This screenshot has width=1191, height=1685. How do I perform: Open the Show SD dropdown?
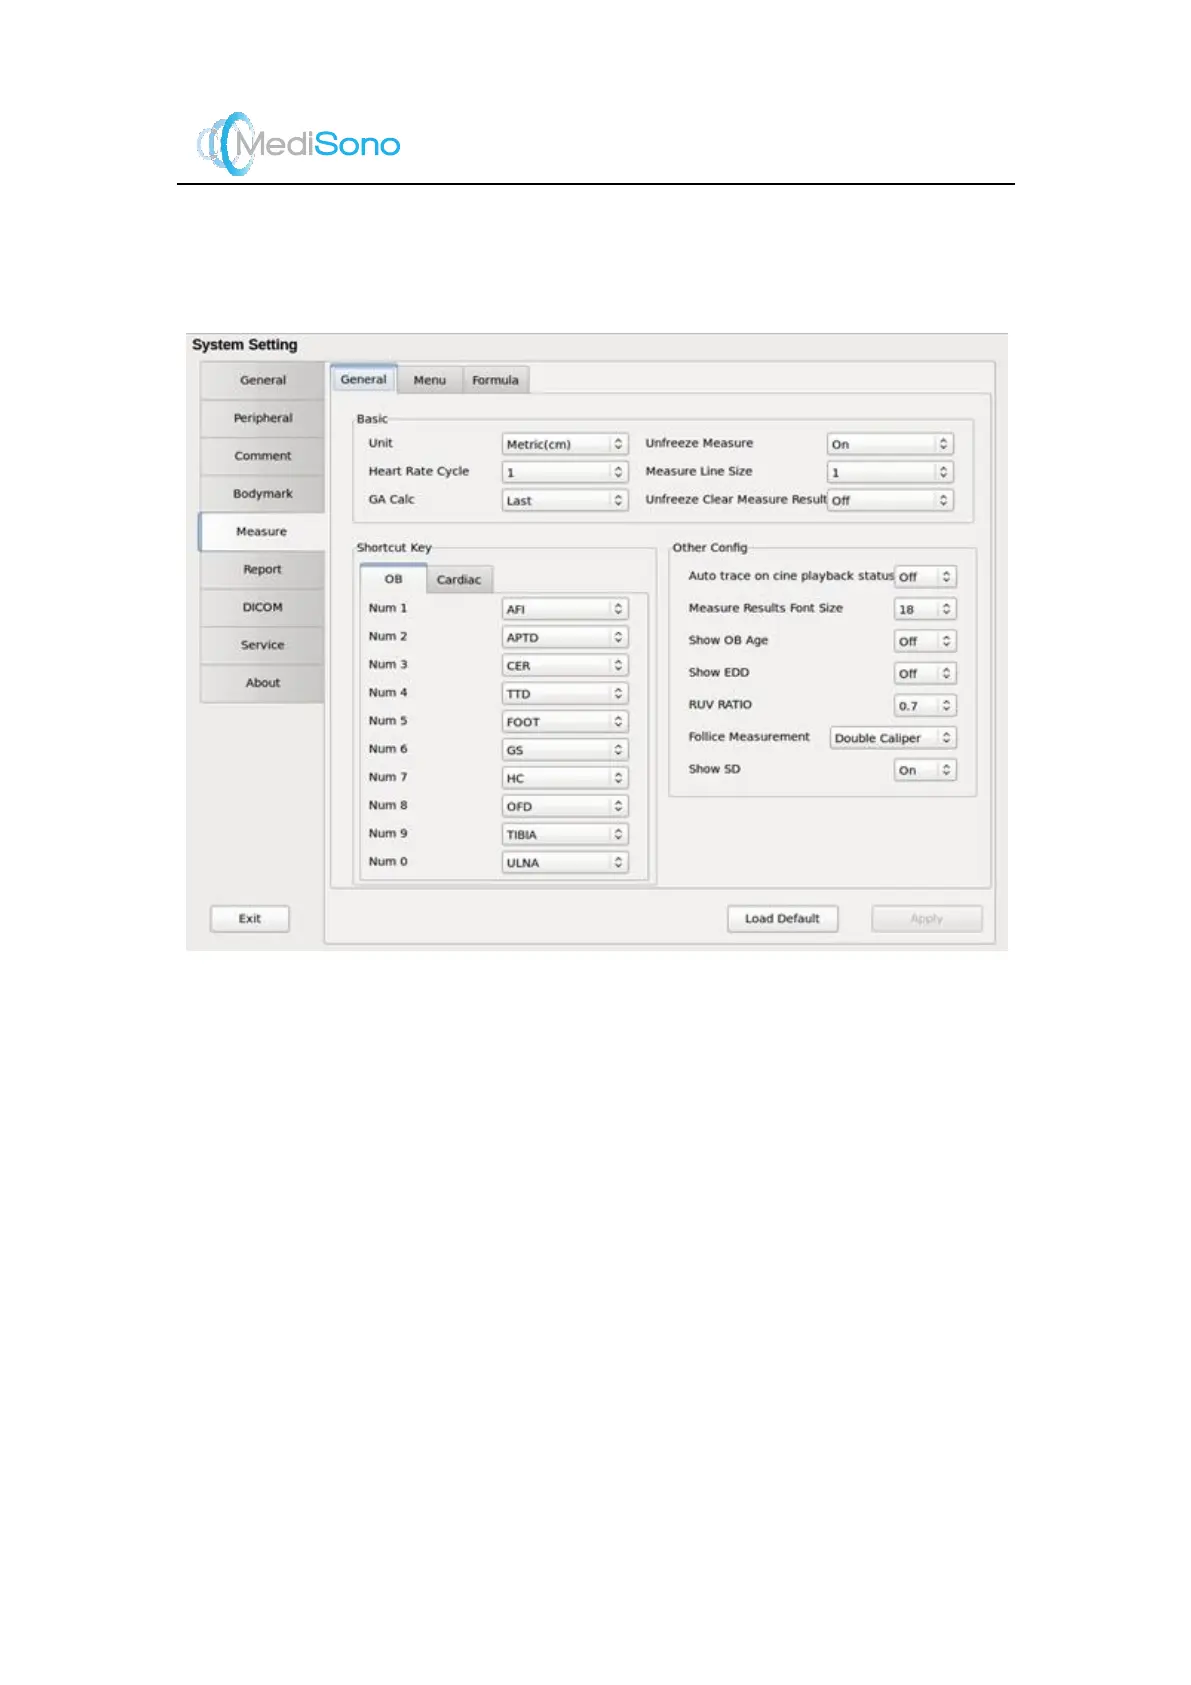[925, 770]
